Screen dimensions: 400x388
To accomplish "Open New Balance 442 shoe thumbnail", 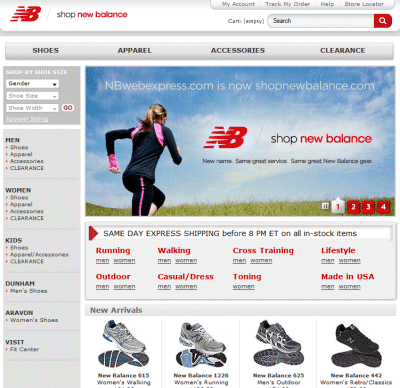I will tap(356, 345).
